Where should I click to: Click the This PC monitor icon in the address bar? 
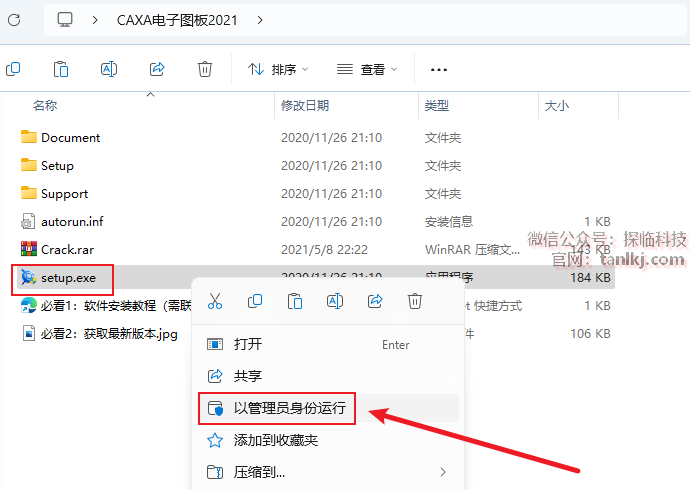[x=65, y=20]
